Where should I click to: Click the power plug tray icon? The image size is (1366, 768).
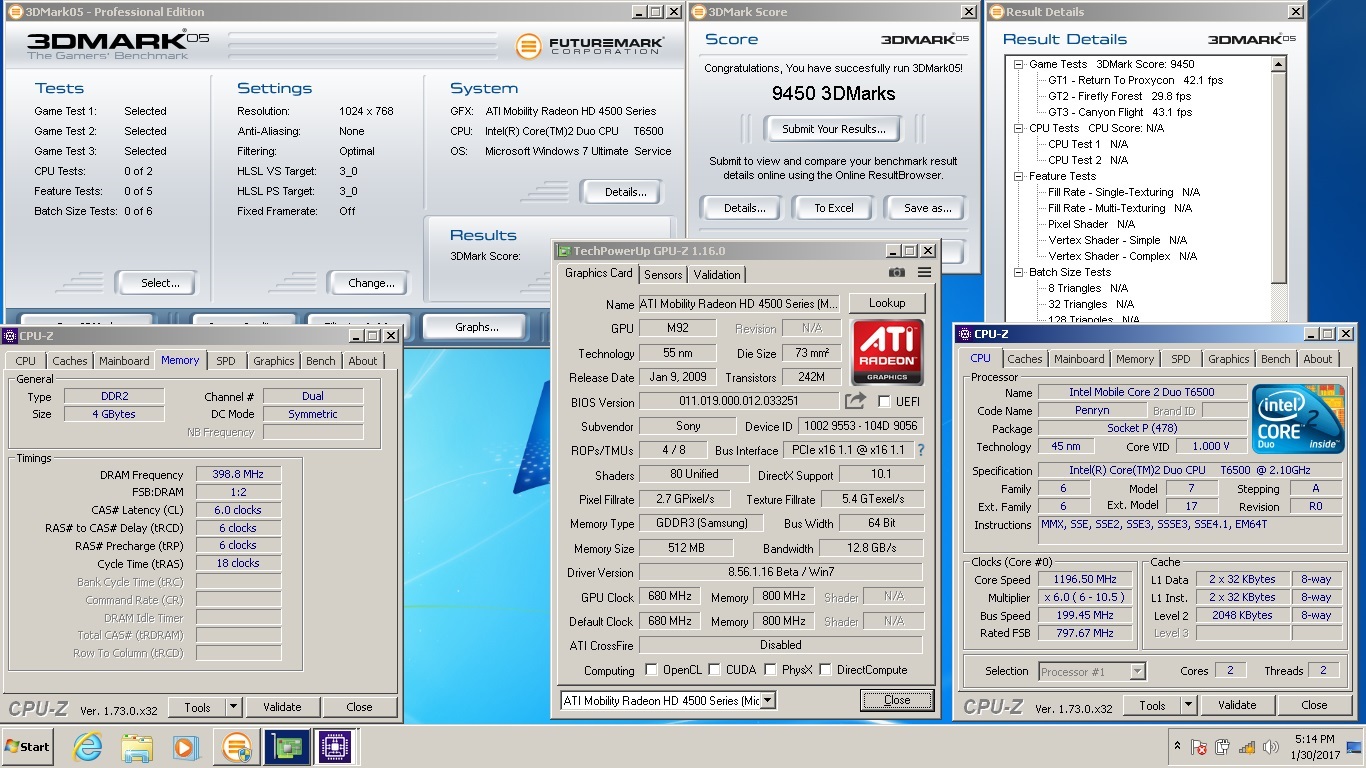click(1222, 747)
